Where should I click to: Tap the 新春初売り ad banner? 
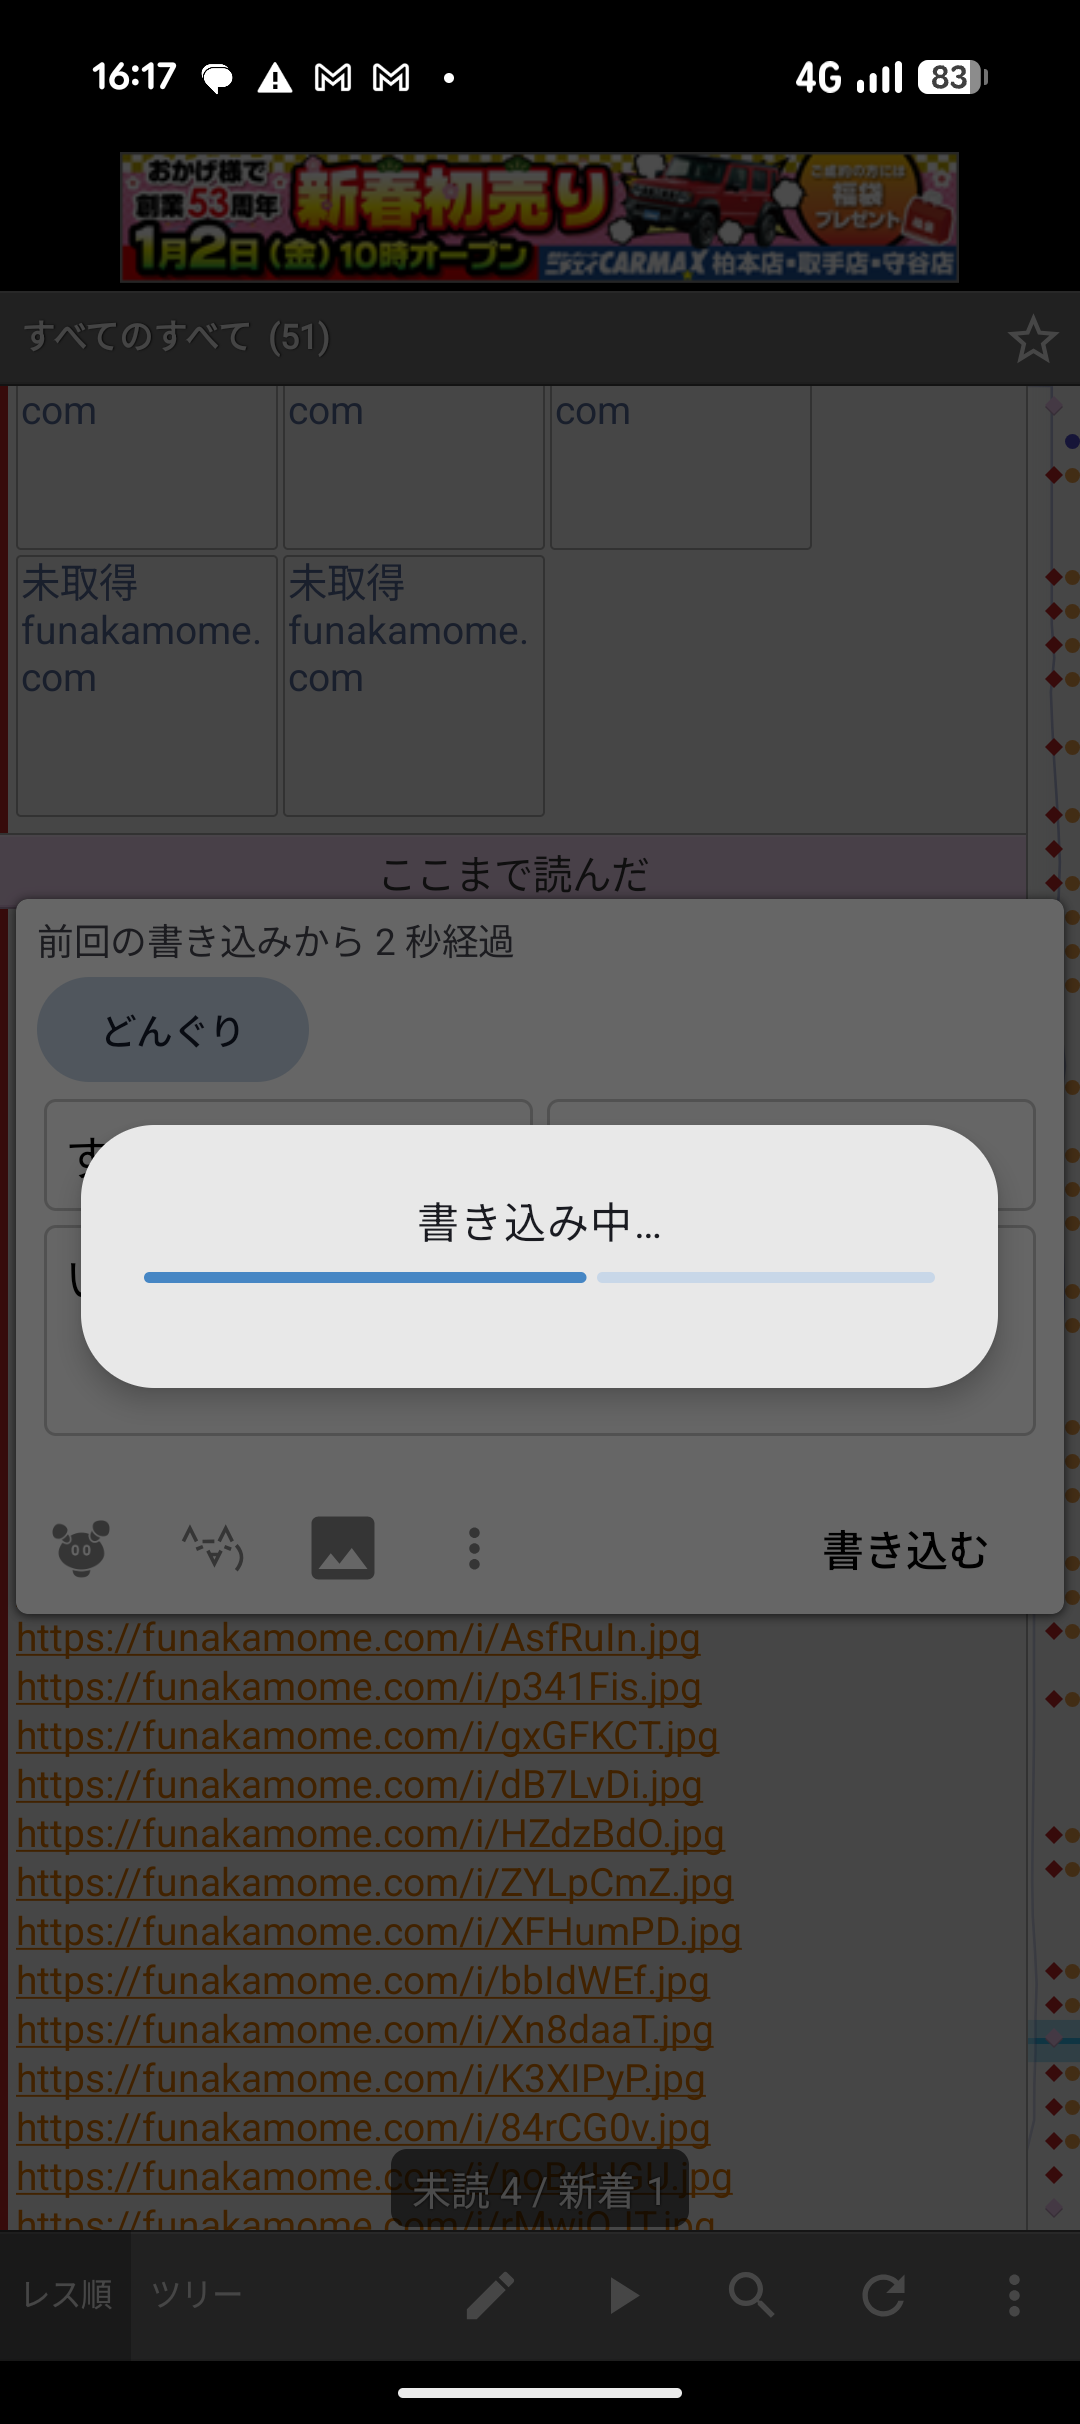point(539,217)
